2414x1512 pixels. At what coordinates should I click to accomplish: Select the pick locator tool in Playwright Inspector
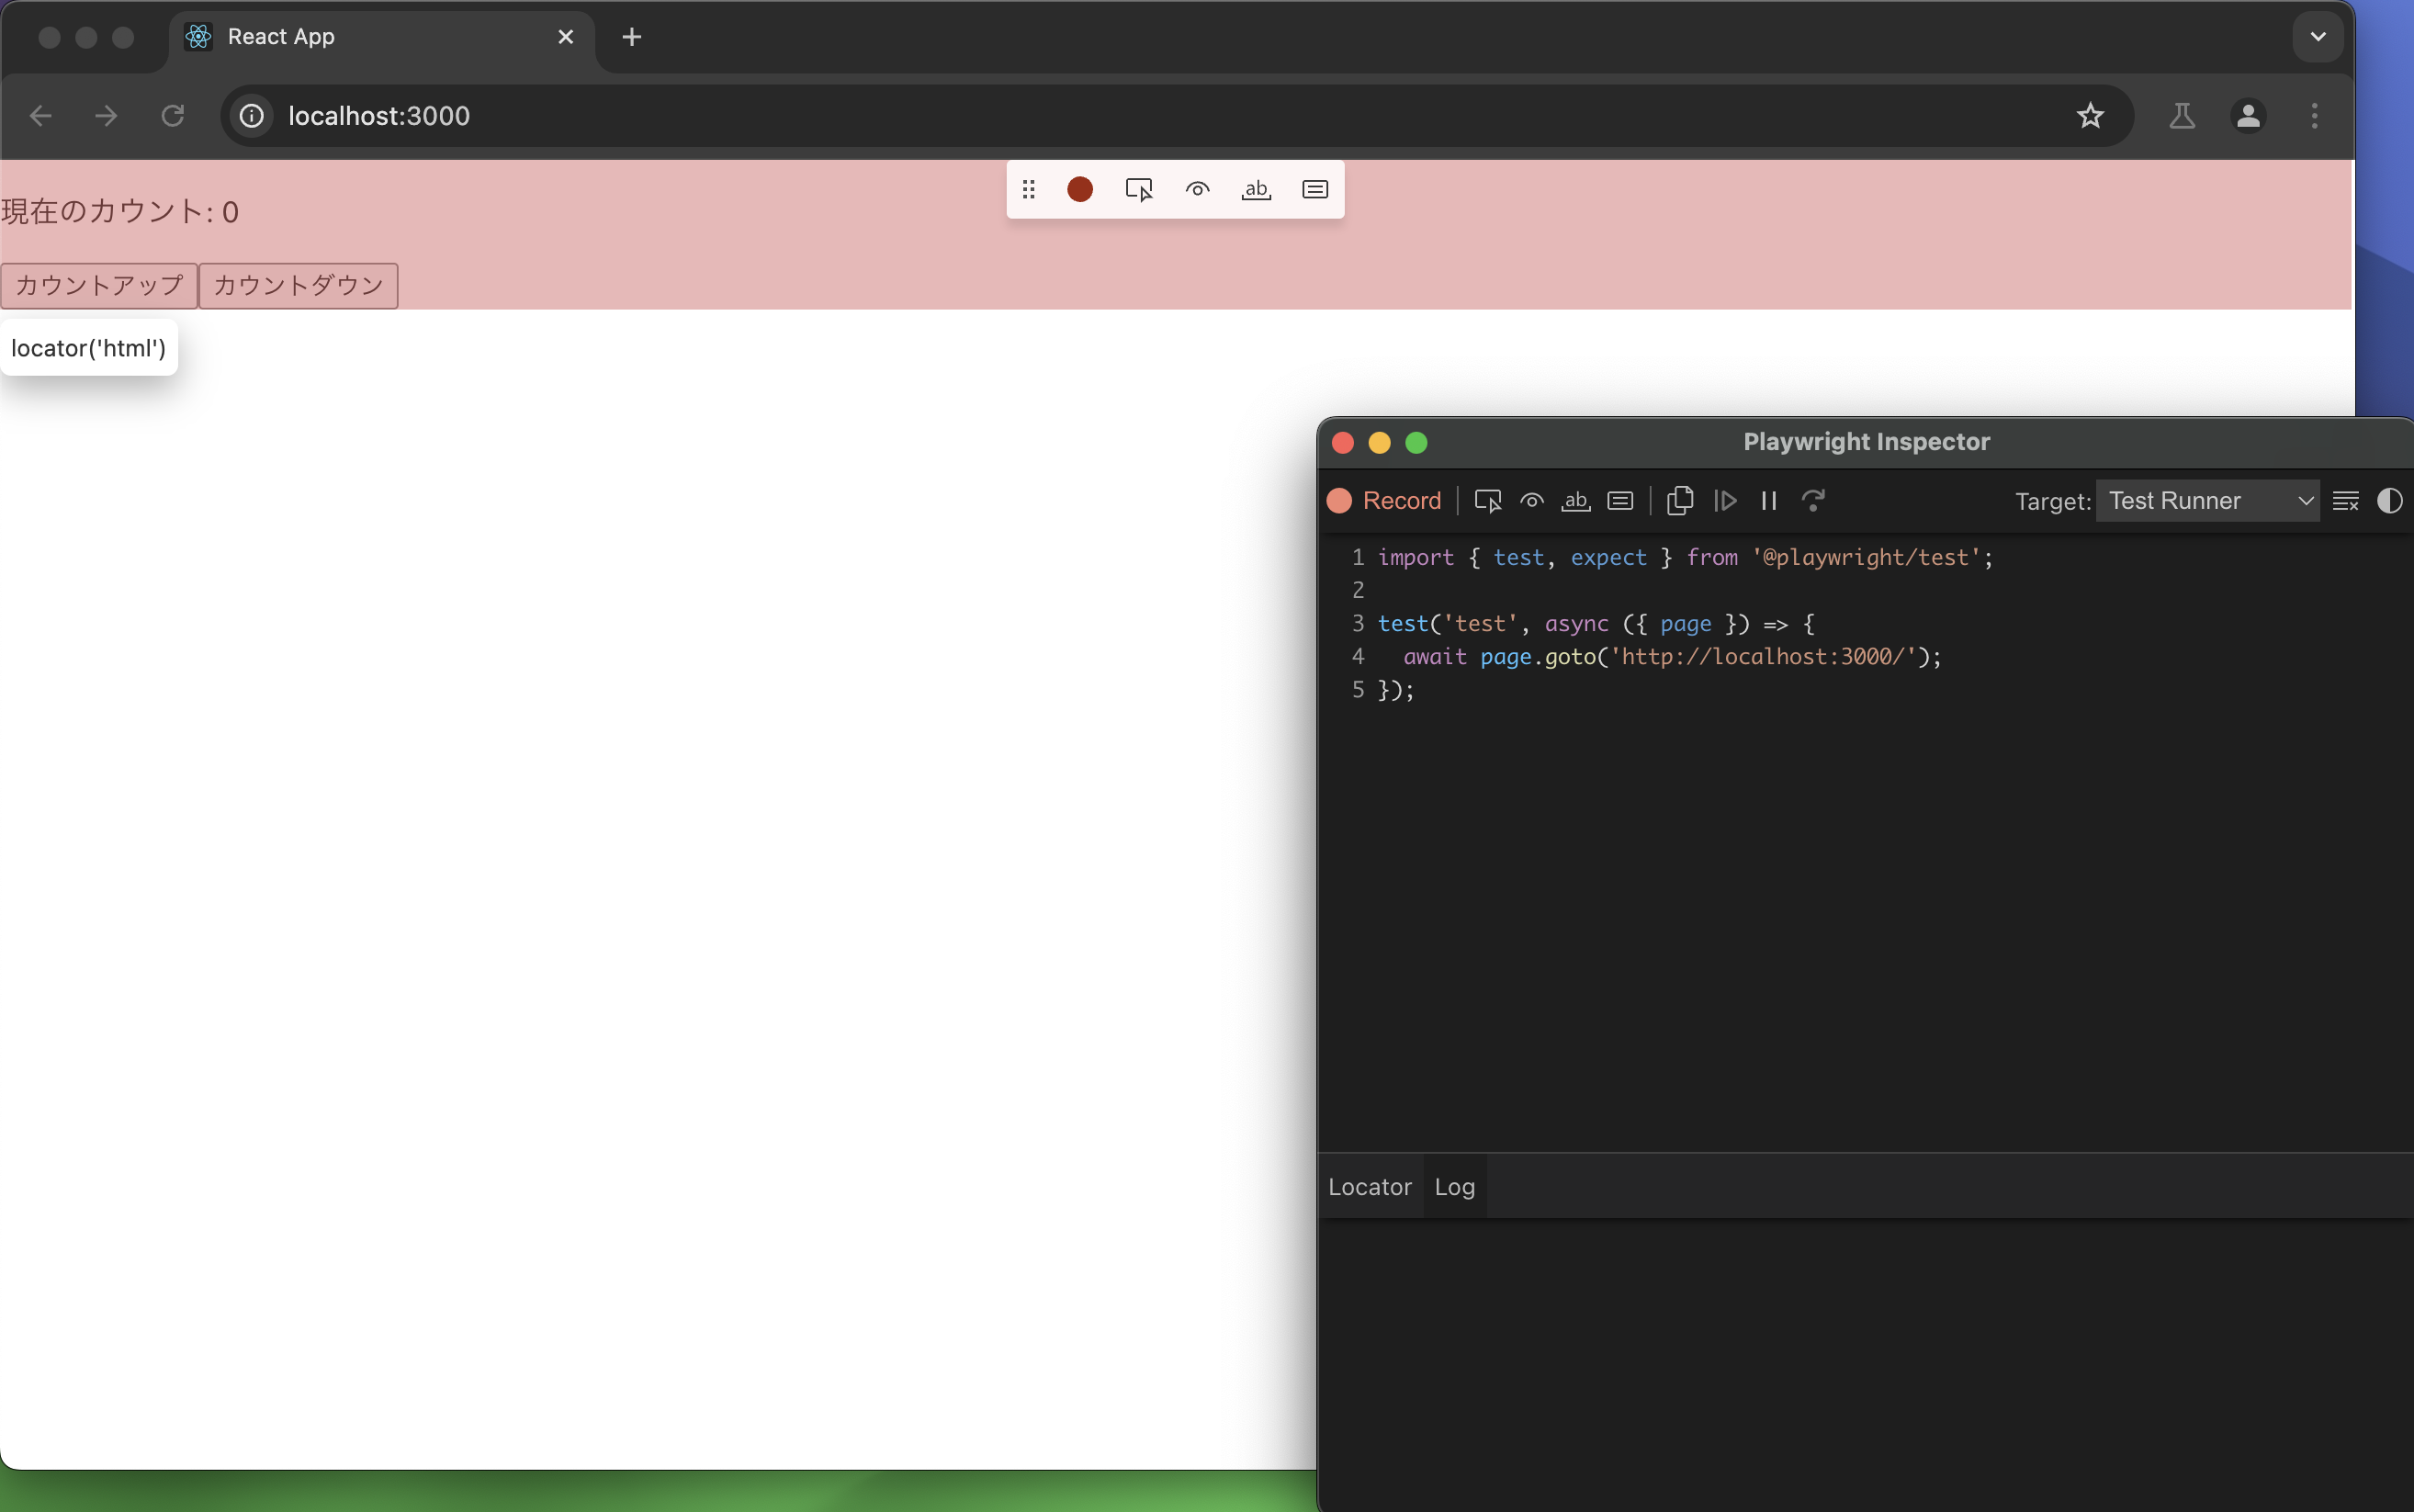point(1488,500)
